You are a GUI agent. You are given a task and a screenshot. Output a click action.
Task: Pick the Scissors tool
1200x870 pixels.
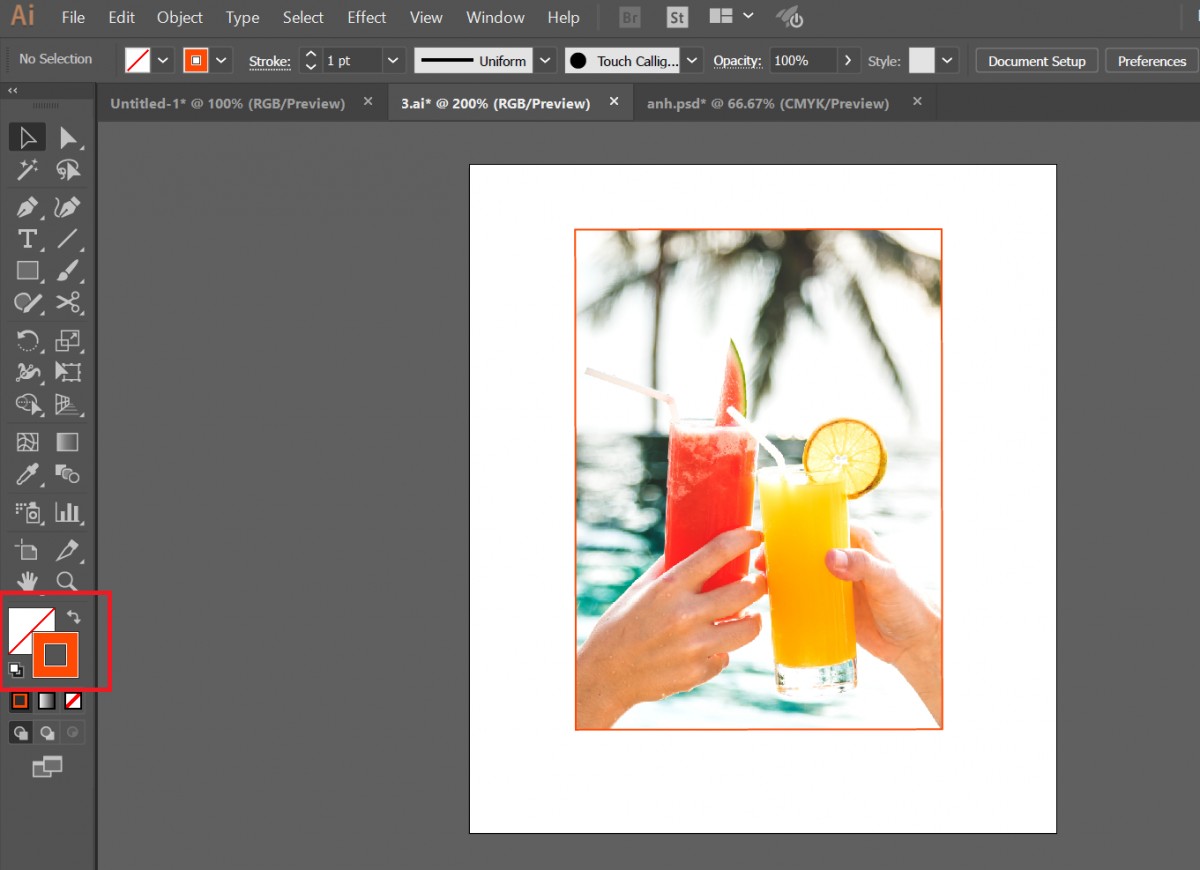67,303
